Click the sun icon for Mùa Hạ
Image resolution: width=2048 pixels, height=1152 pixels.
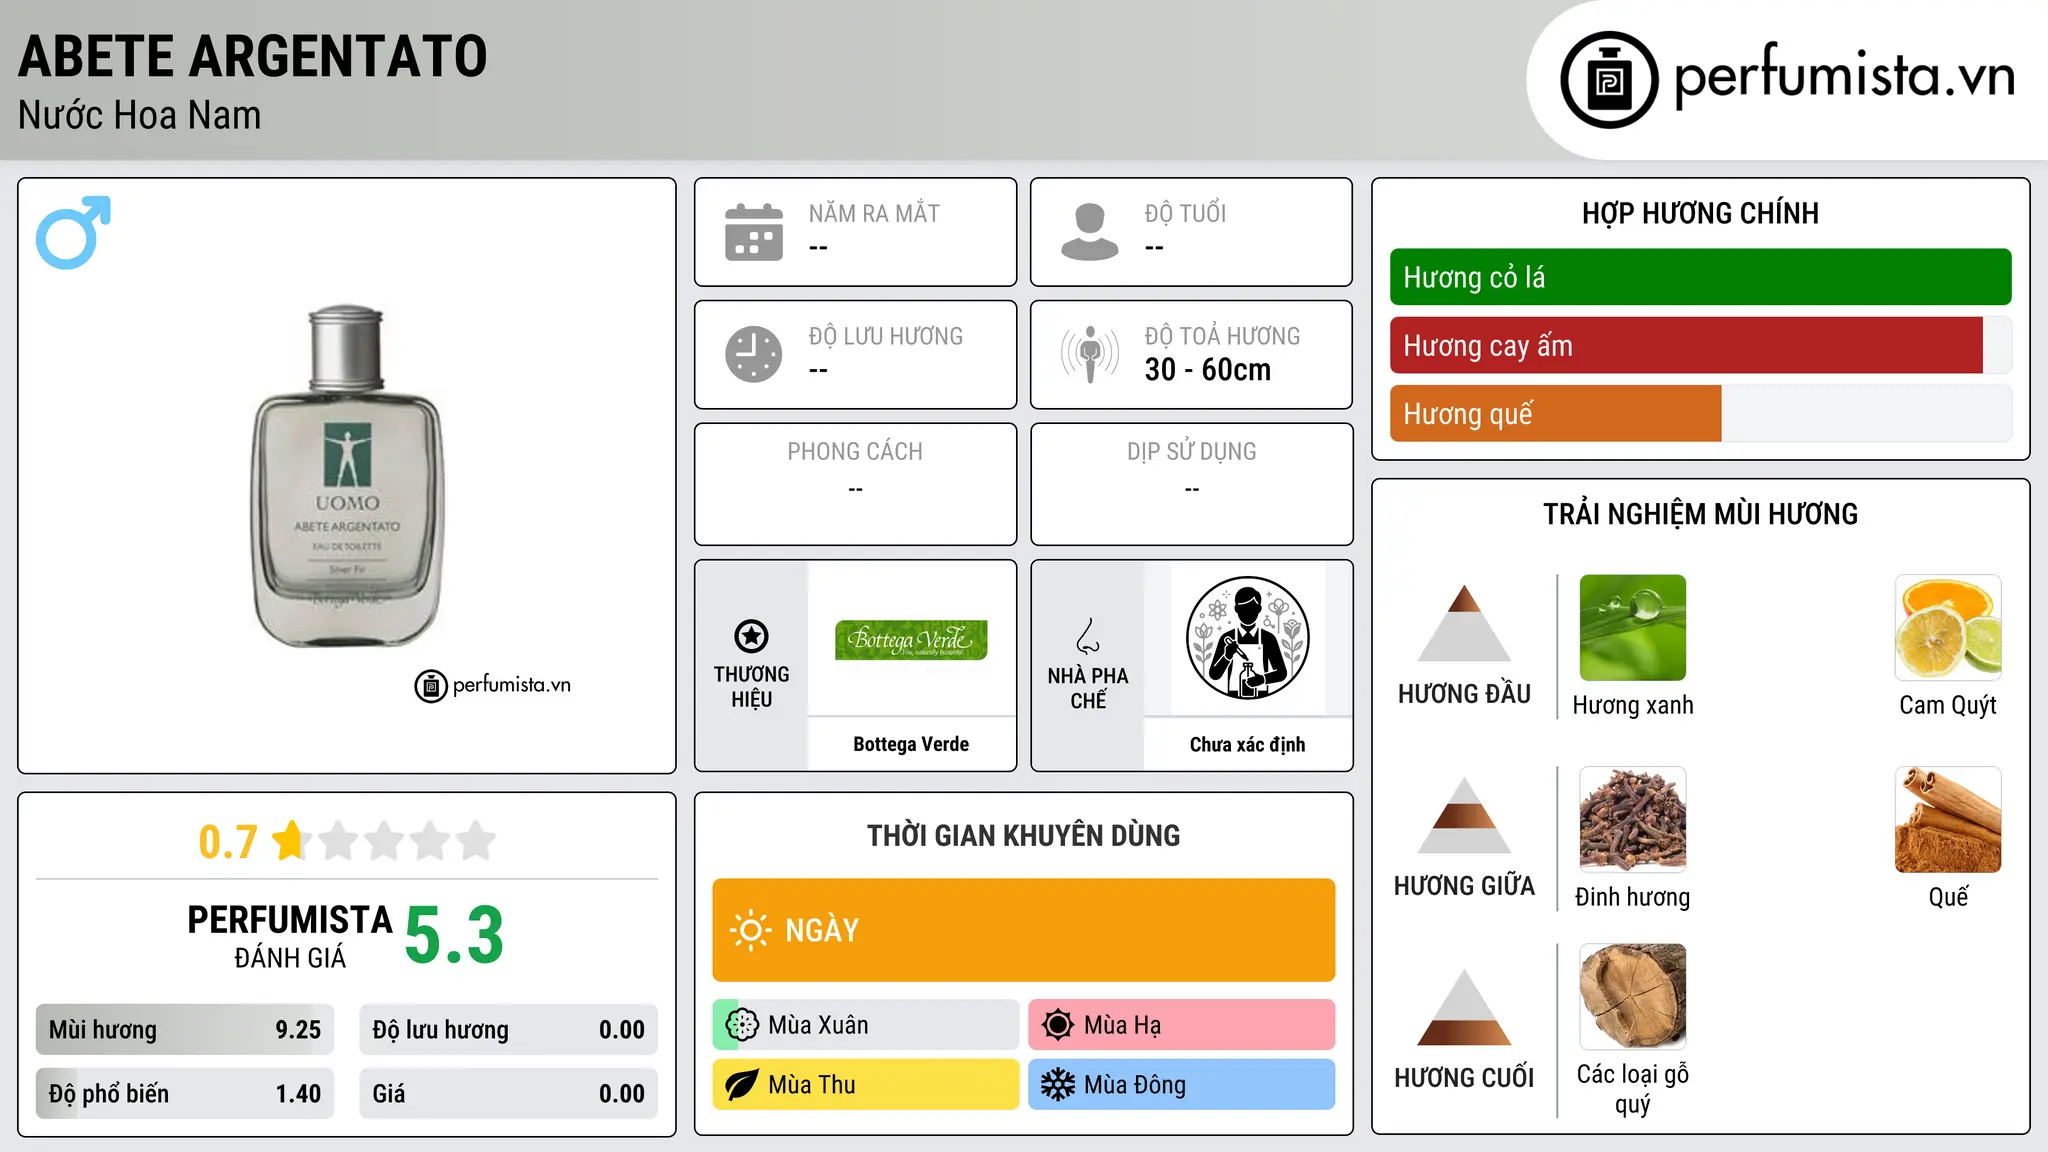pos(1058,1025)
